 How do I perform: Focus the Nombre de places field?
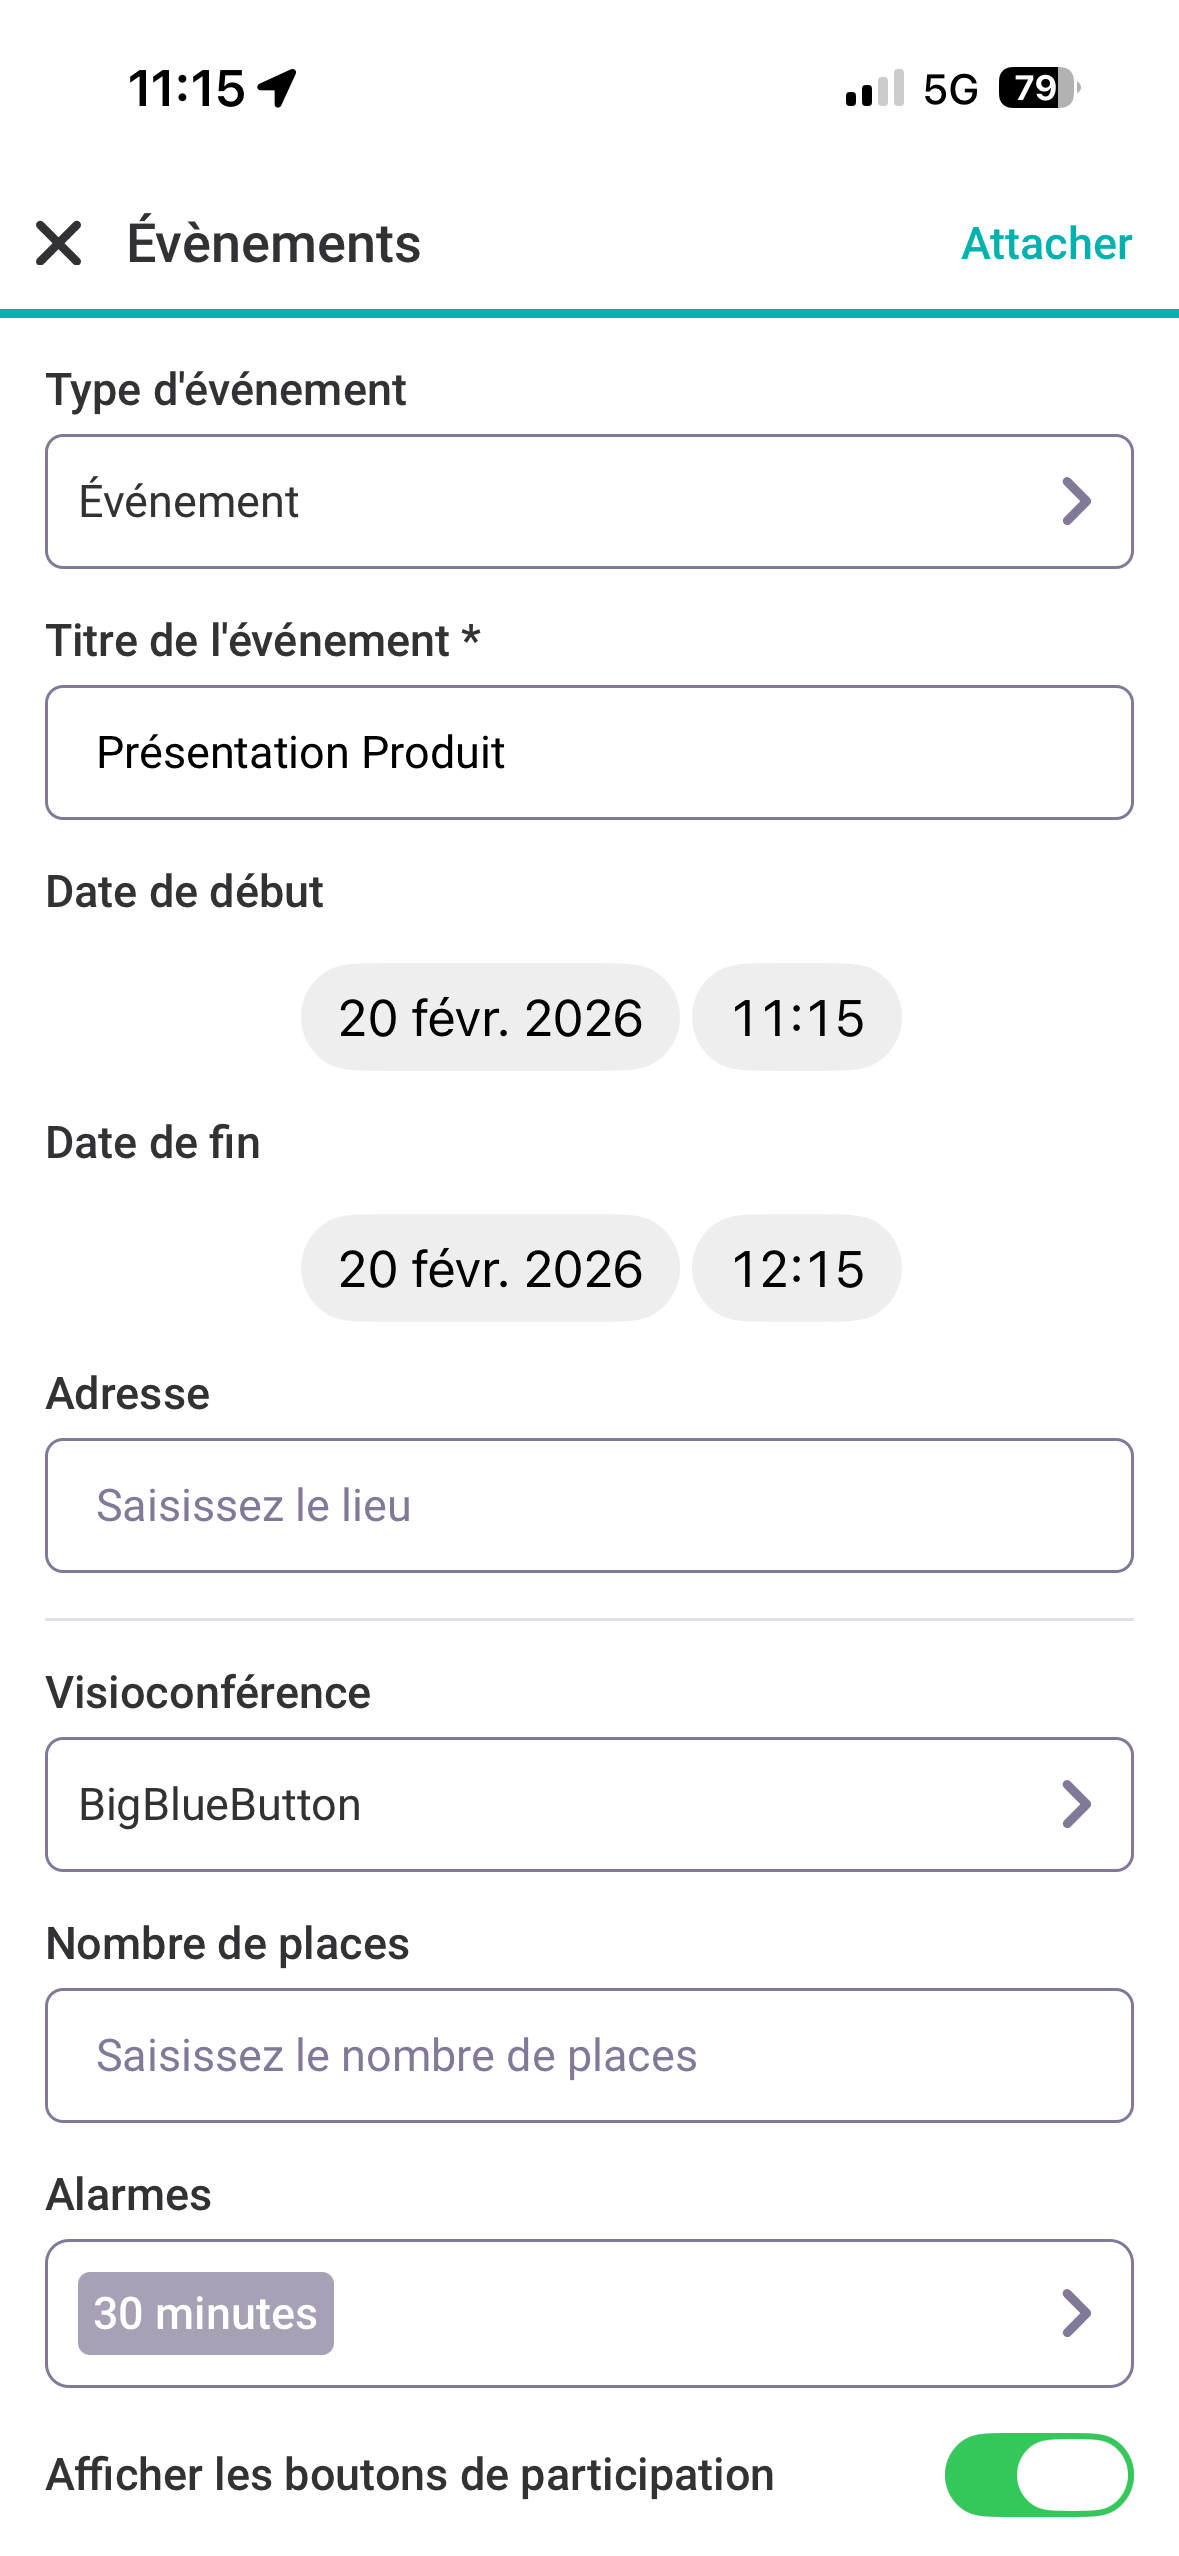tap(588, 2055)
